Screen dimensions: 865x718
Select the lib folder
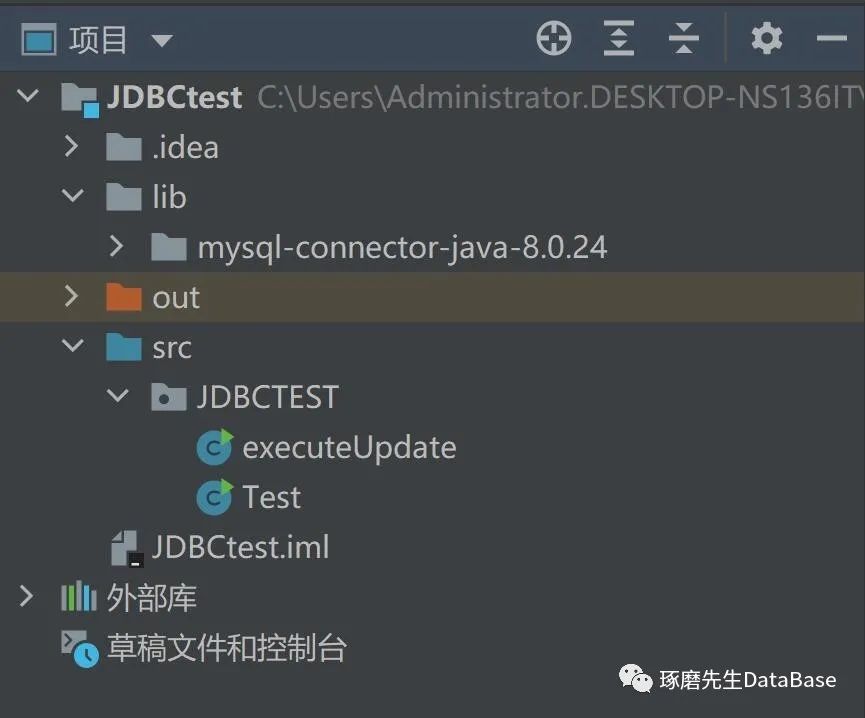(169, 197)
